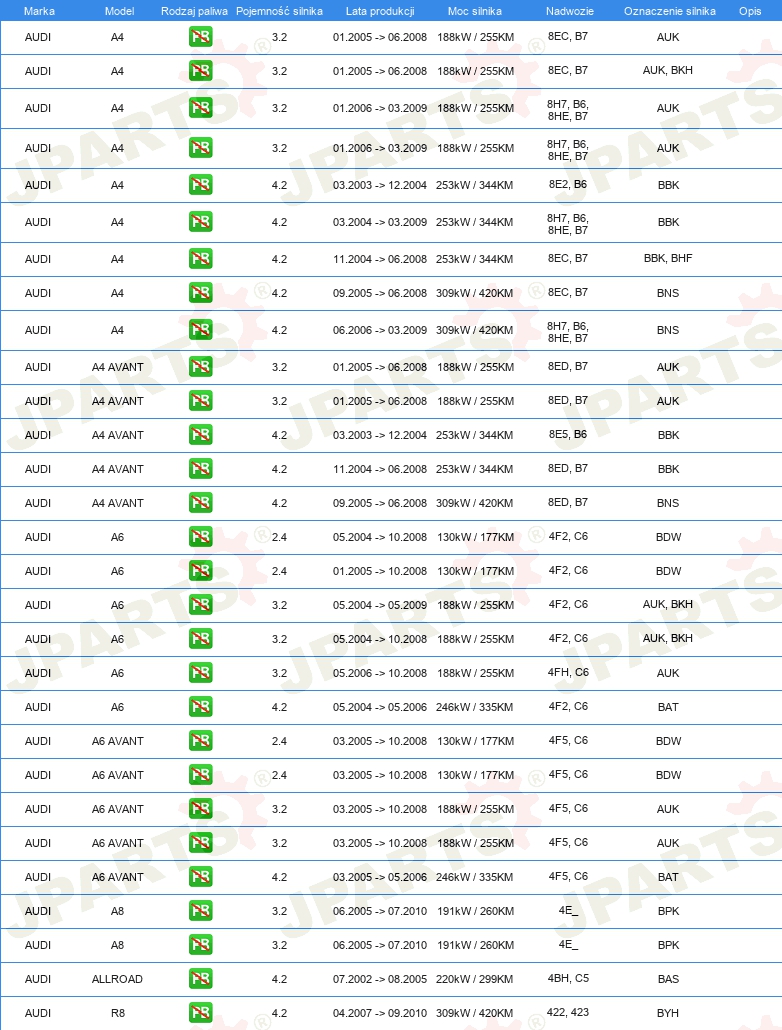Select body code cell 422, 423

point(568,1012)
